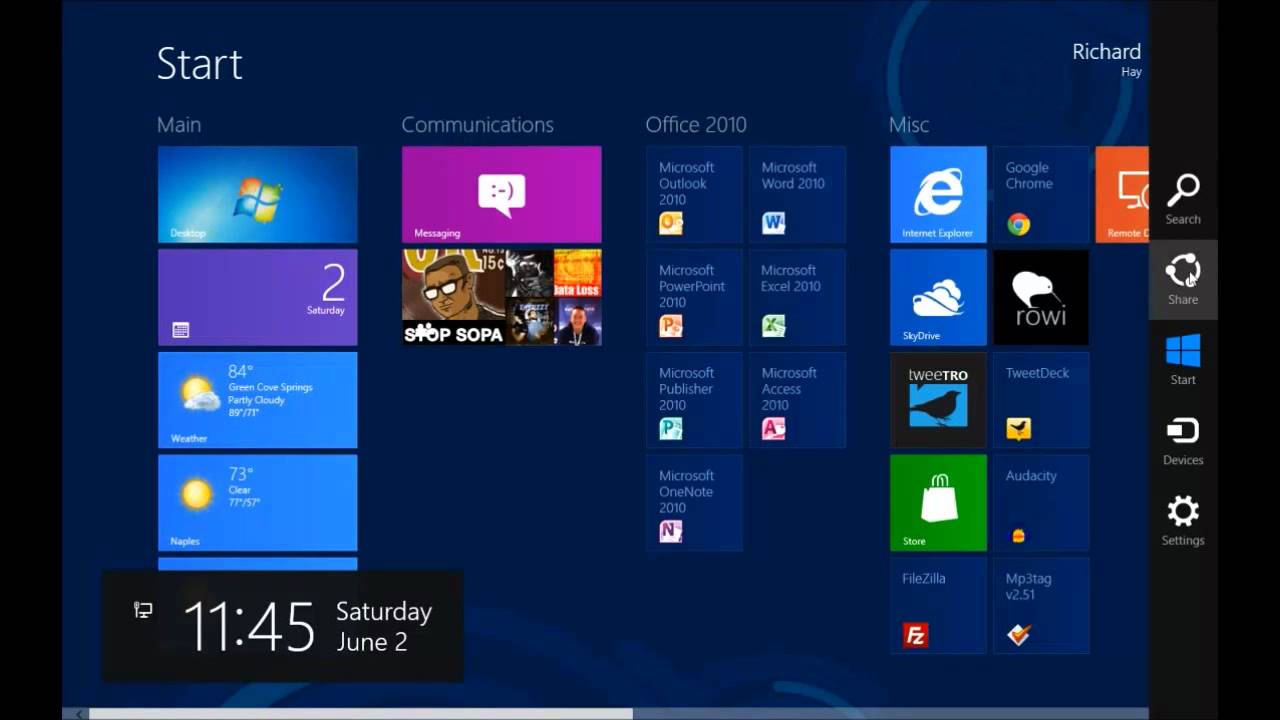
Task: Open the tweeTRO tile
Action: (938, 400)
